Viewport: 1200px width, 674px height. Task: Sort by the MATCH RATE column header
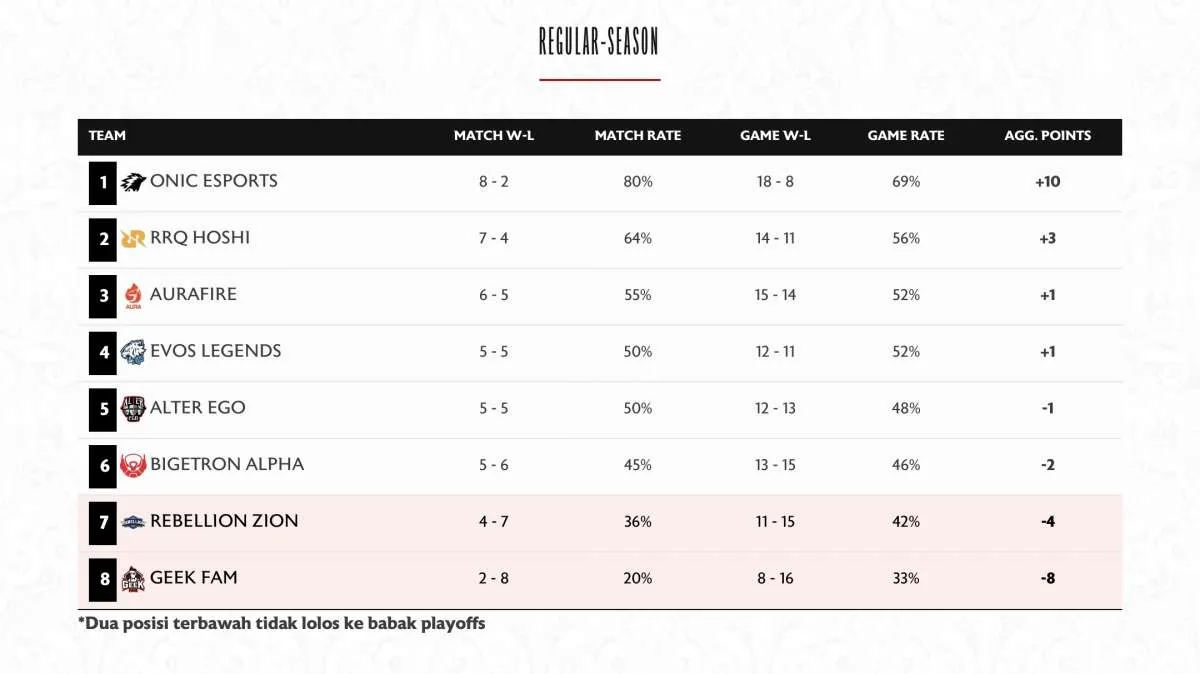coord(638,136)
